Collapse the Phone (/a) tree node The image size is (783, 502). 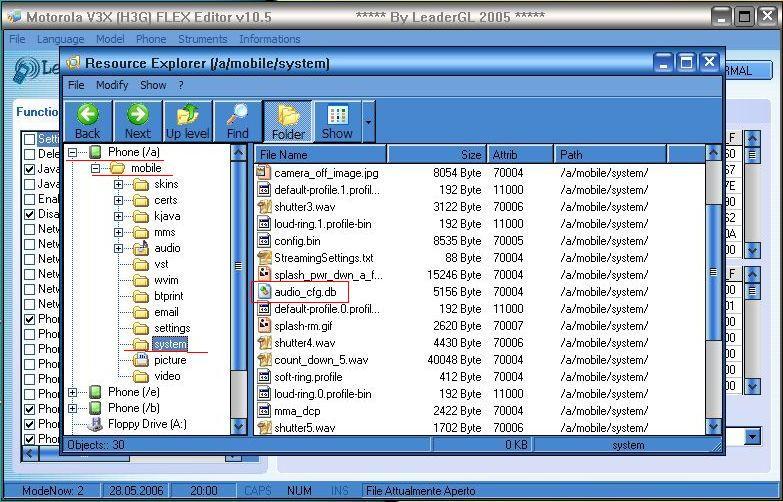72,152
